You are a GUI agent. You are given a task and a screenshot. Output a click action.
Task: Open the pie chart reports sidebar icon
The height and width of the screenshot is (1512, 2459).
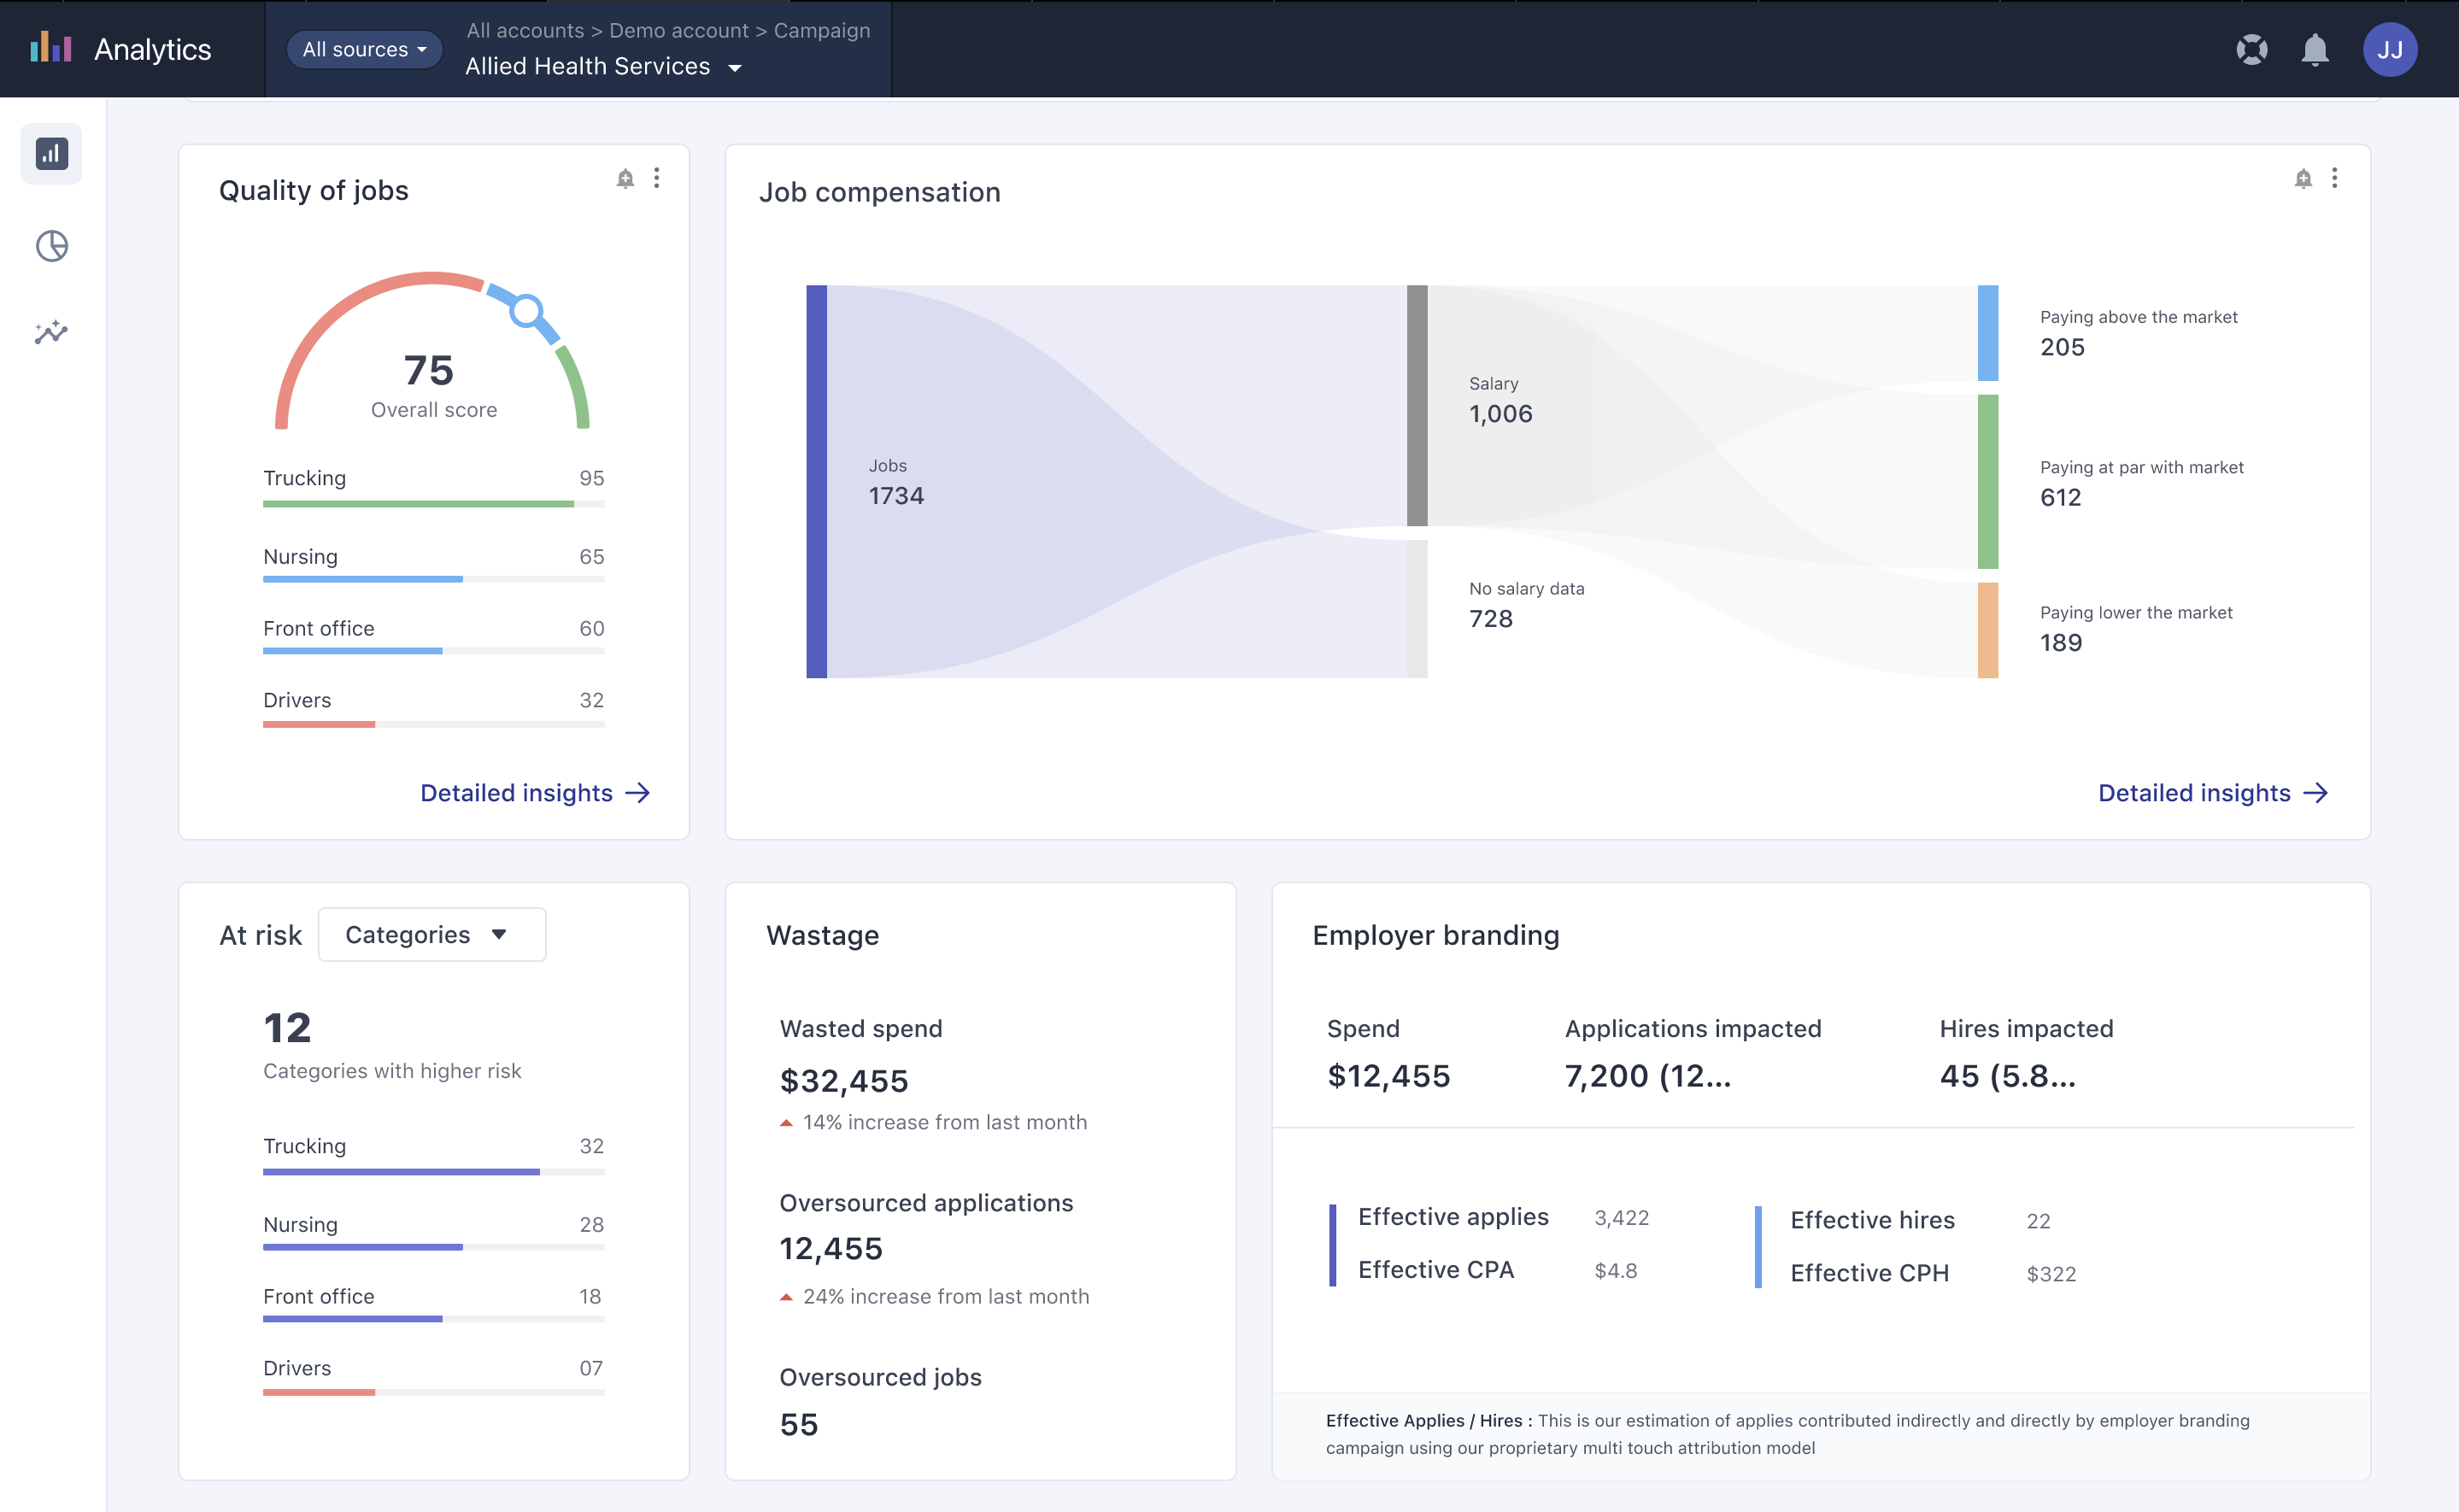pyautogui.click(x=51, y=246)
